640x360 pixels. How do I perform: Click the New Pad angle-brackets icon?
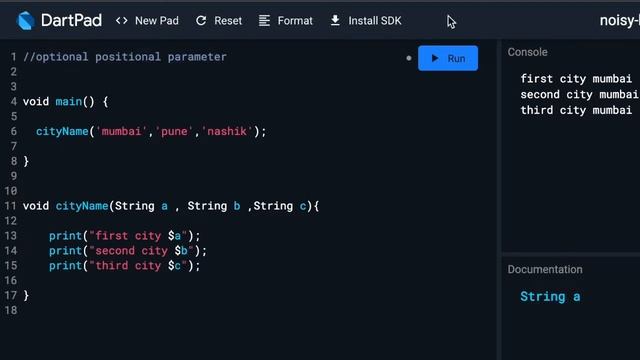[122, 20]
